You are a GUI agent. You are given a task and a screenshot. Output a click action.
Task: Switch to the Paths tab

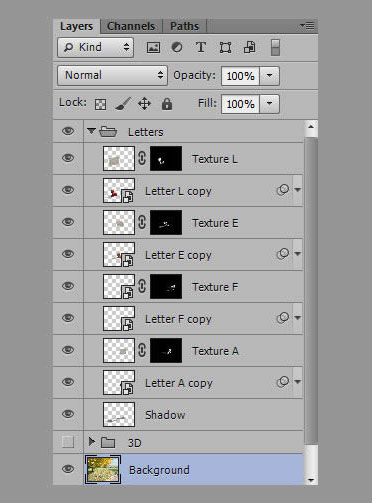pos(184,26)
